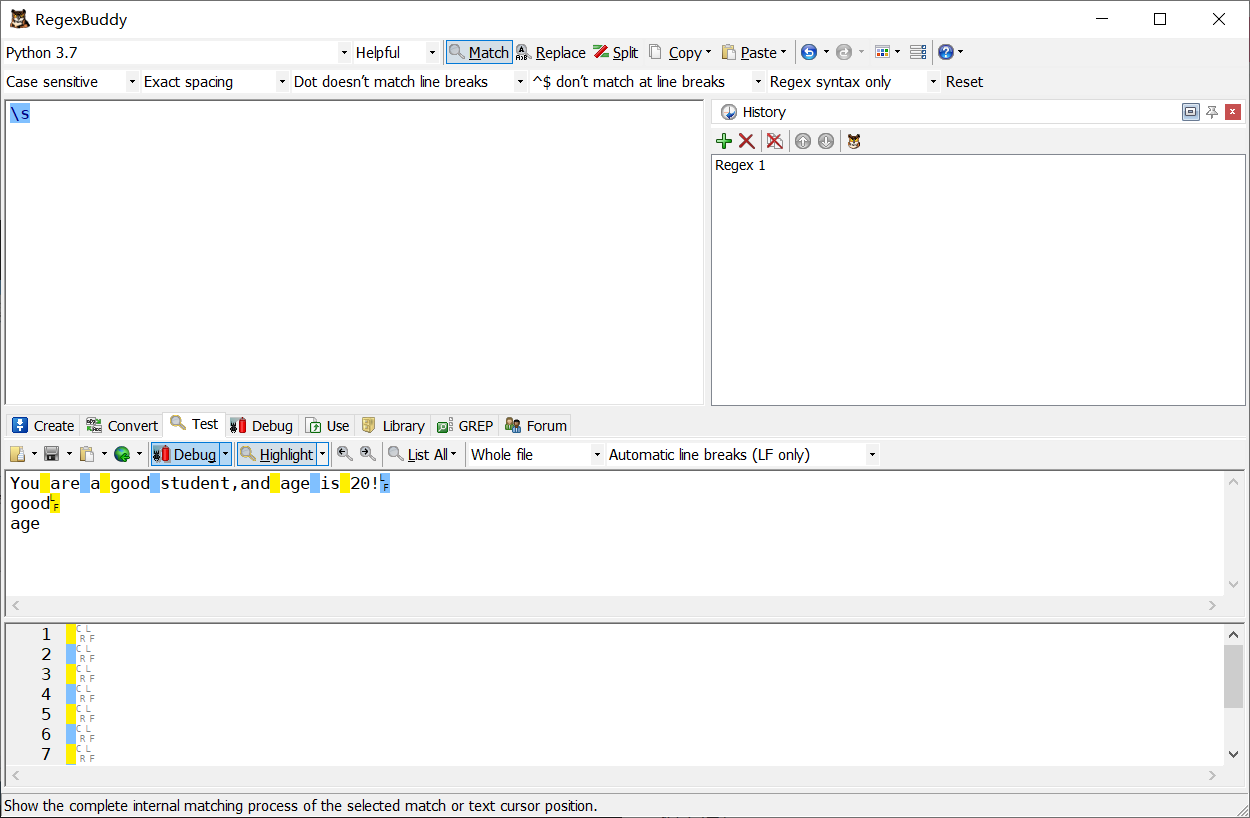
Task: Go to previous match with the magnifier arrow icon
Action: 345,454
